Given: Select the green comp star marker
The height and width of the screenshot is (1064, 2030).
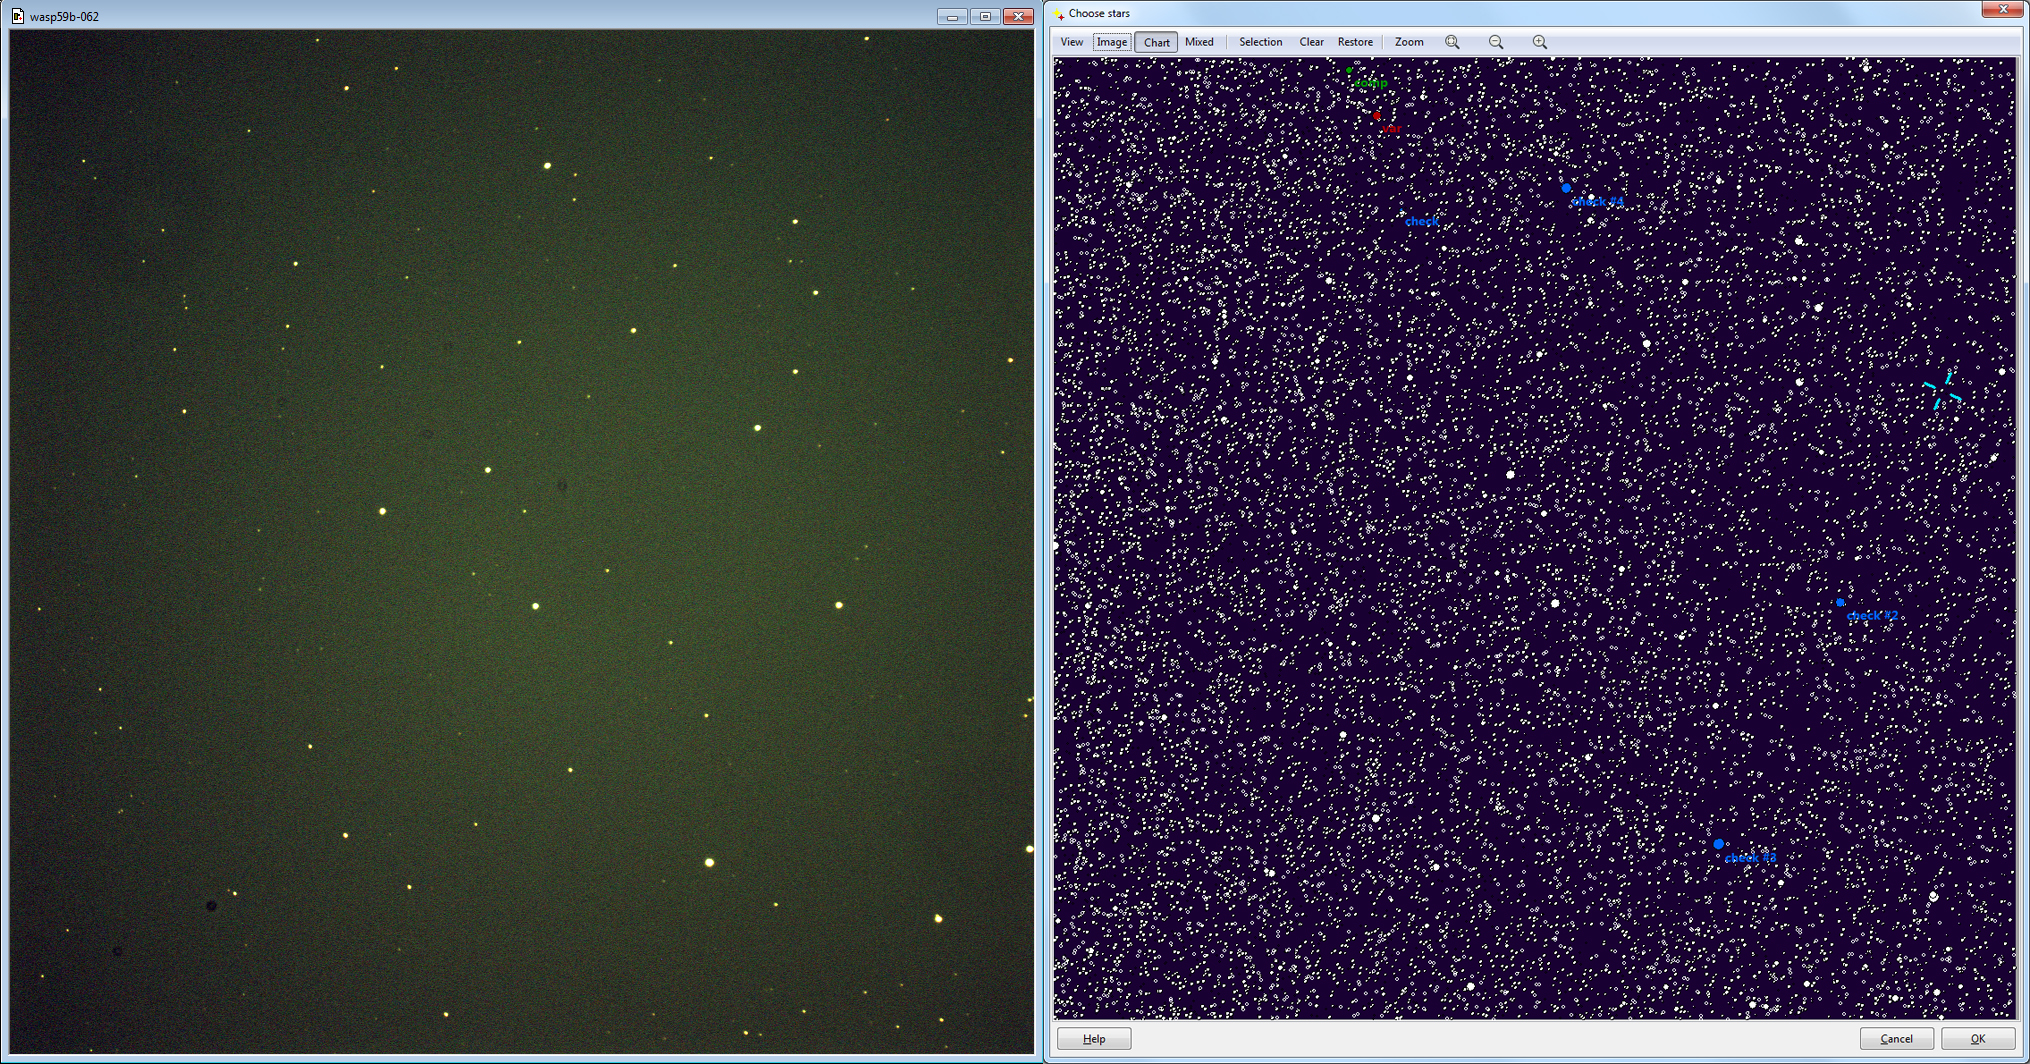Looking at the screenshot, I should (1350, 70).
